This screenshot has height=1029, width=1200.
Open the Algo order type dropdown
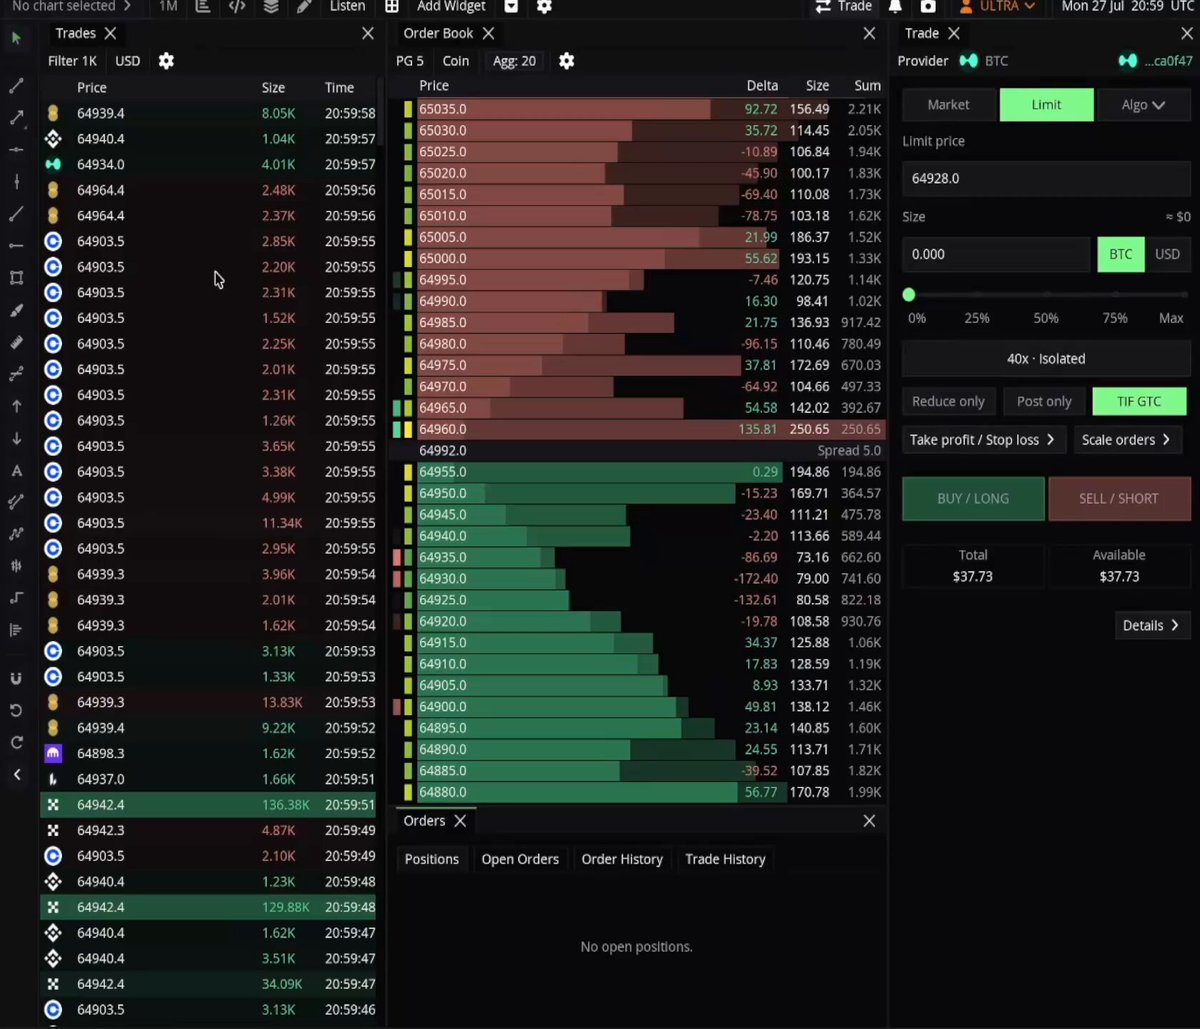[x=1143, y=105]
